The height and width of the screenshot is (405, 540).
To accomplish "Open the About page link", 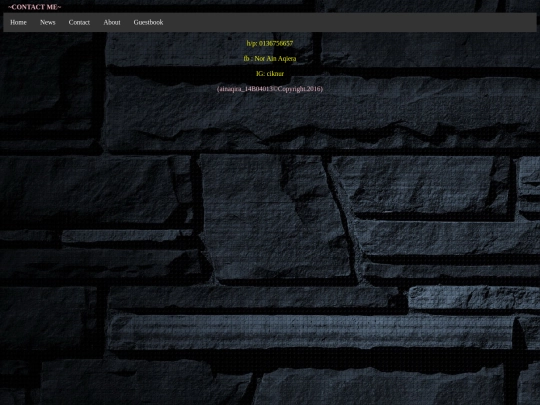I will pos(112,22).
